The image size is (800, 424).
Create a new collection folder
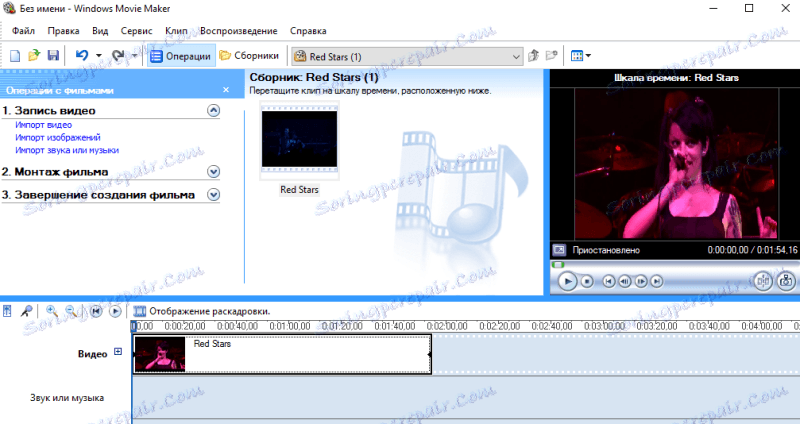(552, 56)
